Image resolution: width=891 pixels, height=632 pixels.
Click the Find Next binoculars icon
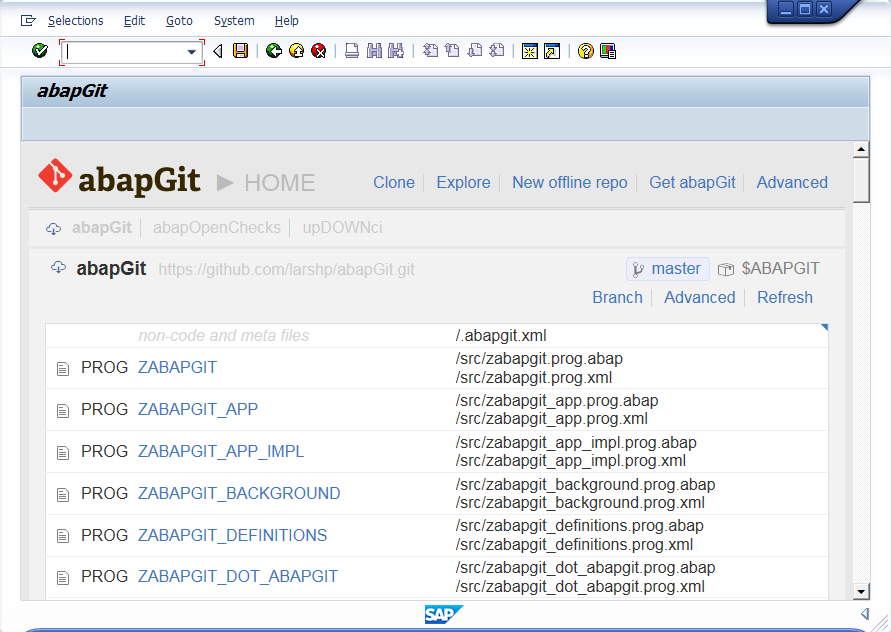(396, 51)
